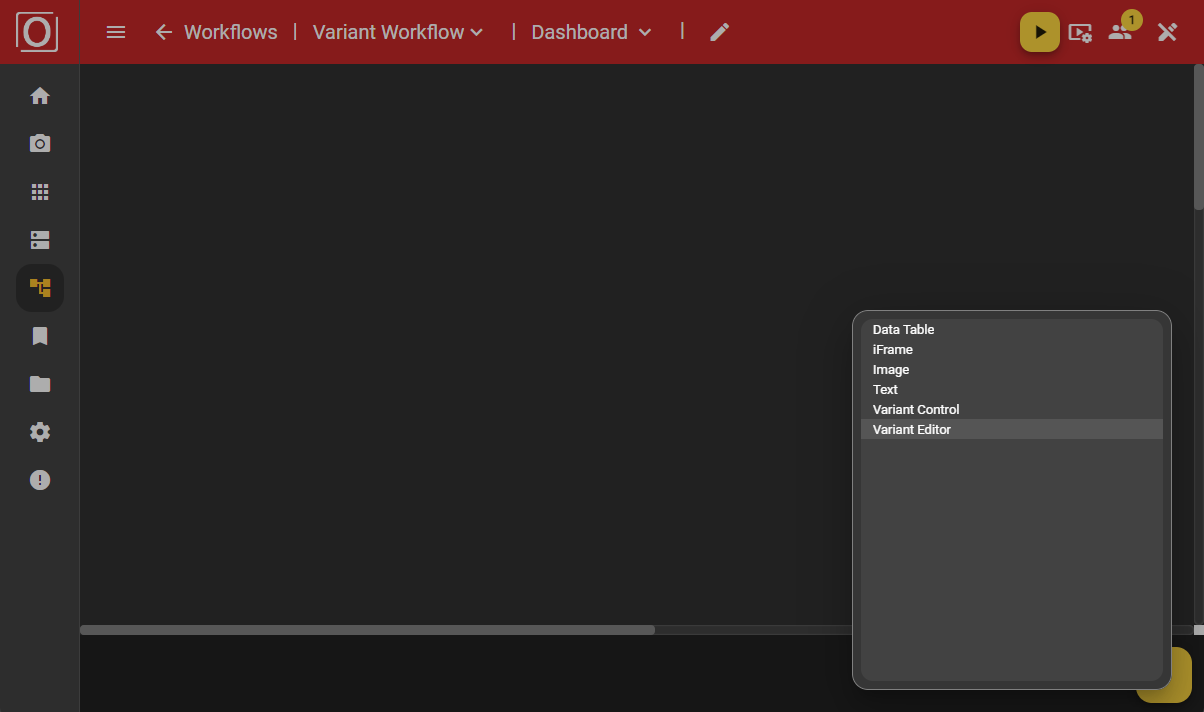Image resolution: width=1204 pixels, height=712 pixels.
Task: Open application settings via the gear icon
Action: 39,431
